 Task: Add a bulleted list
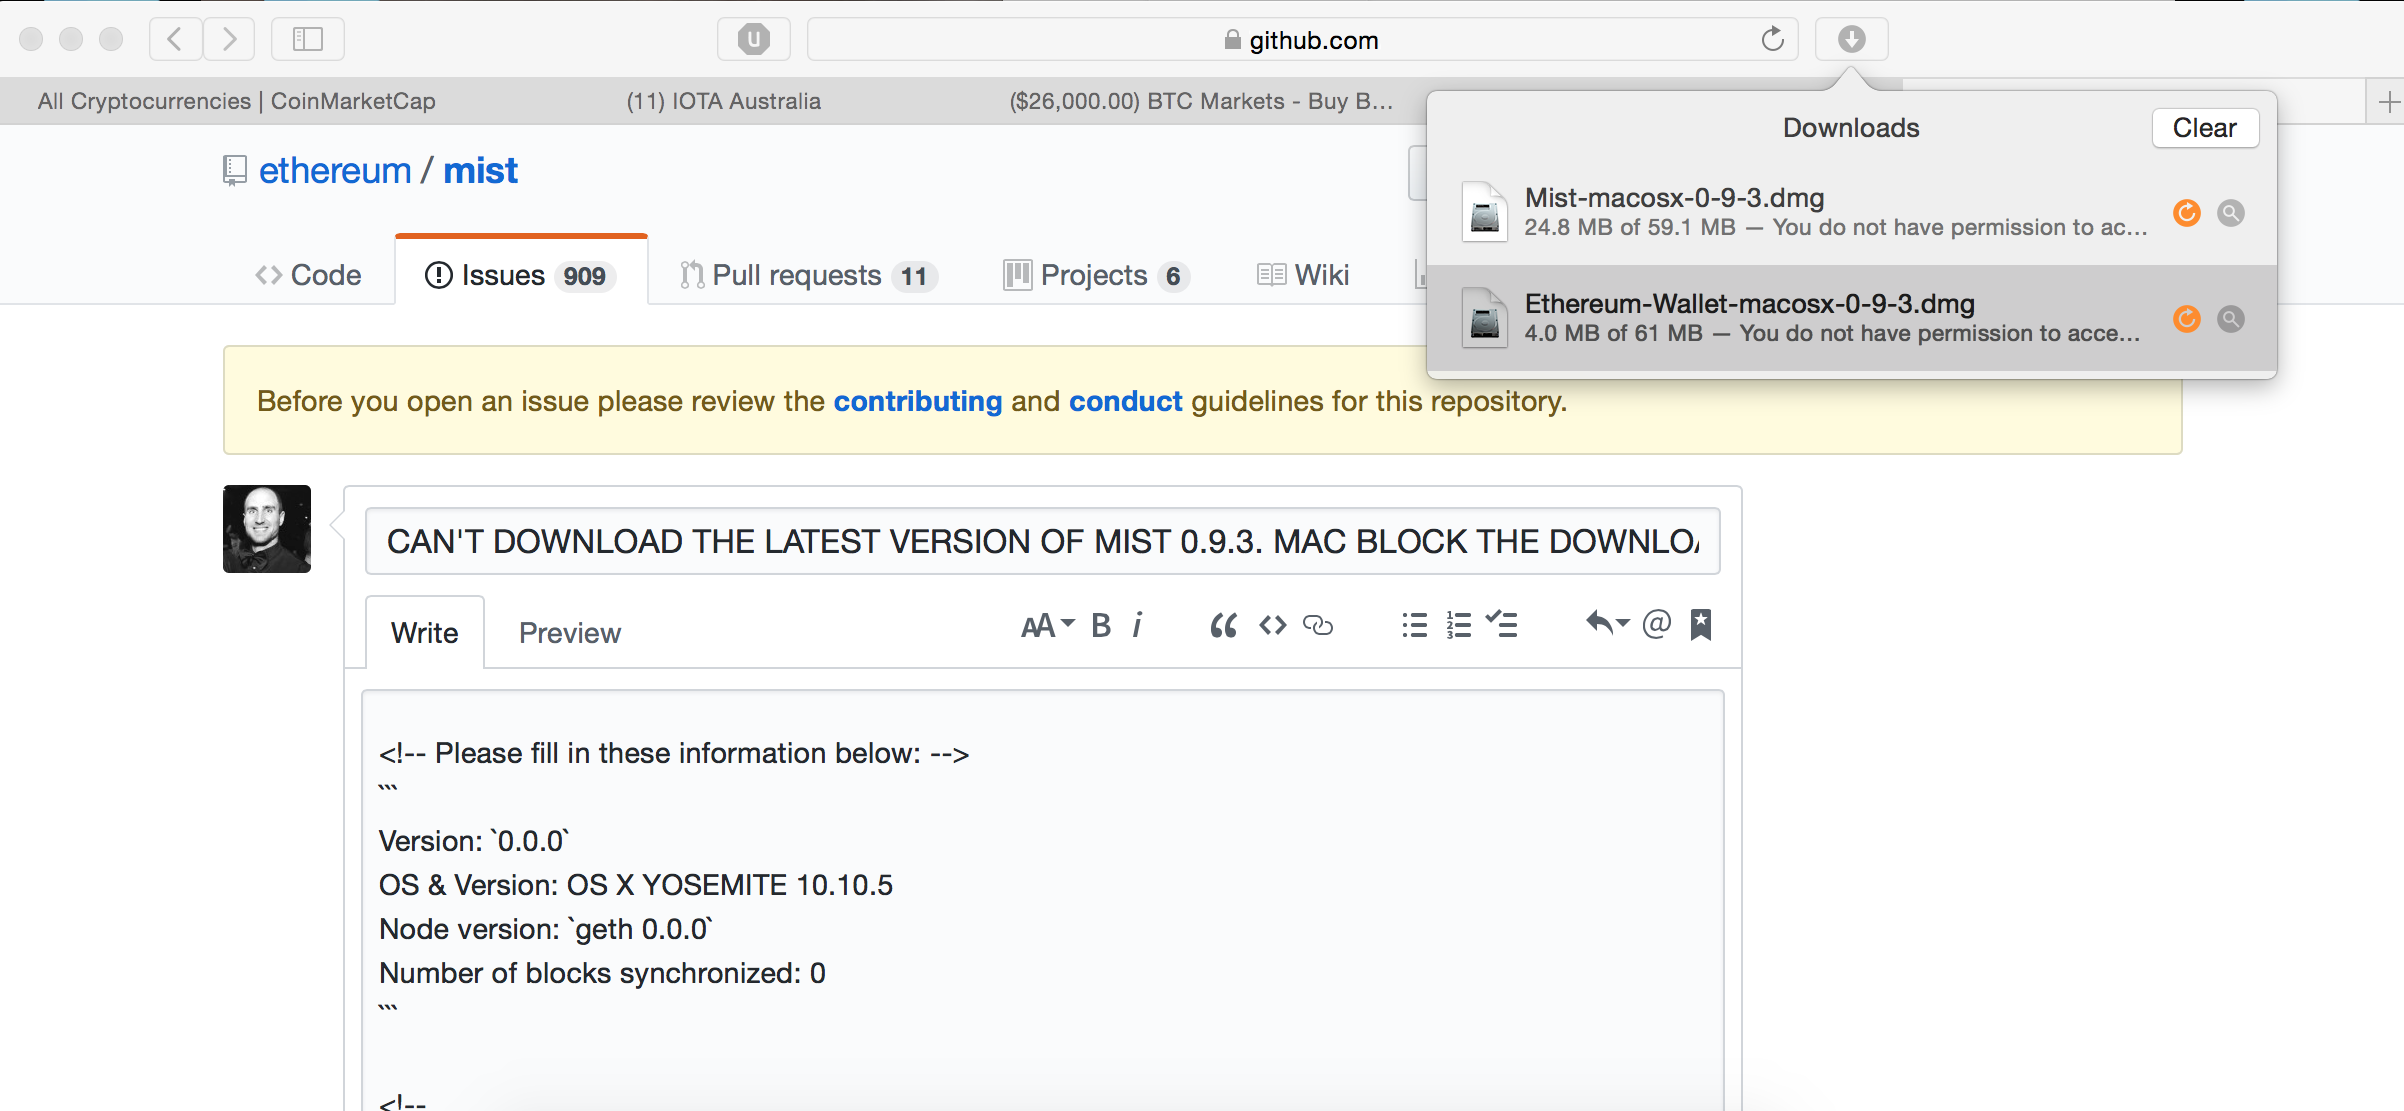point(1414,625)
